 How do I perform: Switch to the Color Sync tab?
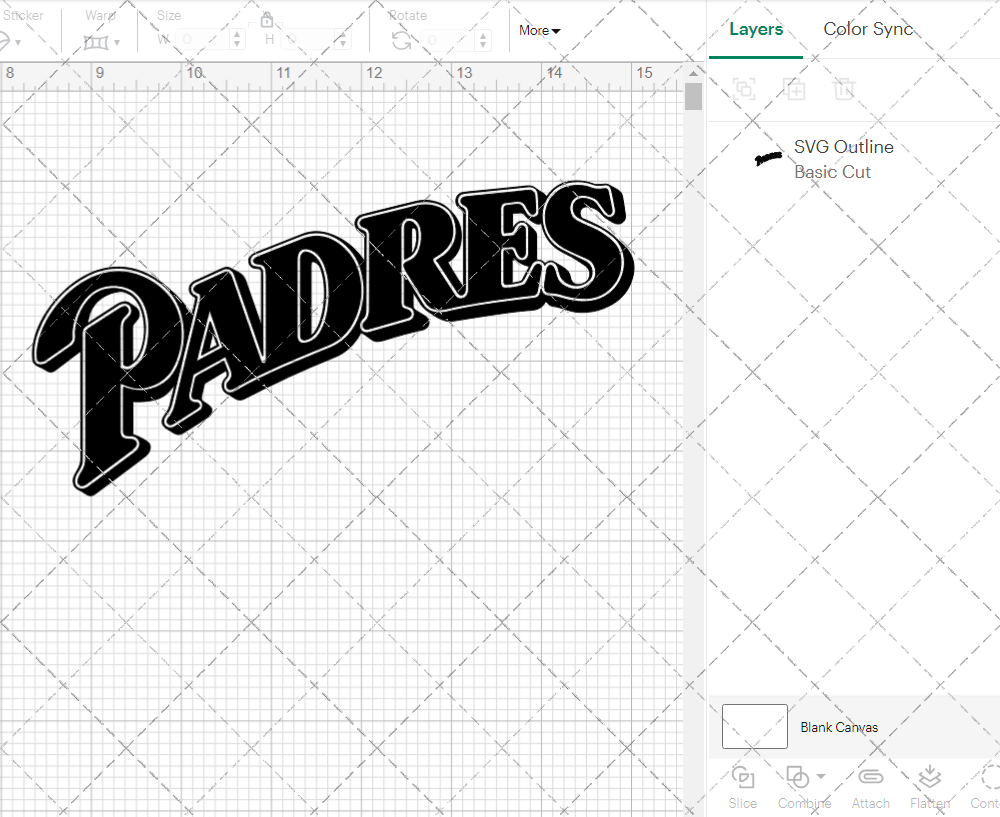[868, 29]
